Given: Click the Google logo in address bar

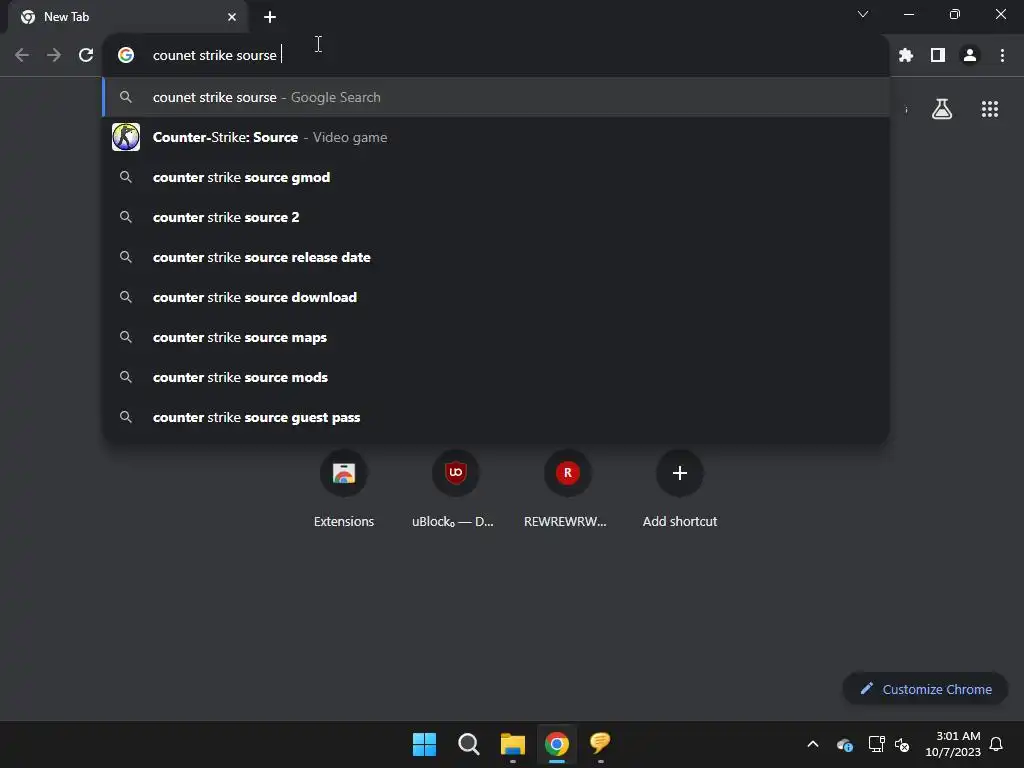Looking at the screenshot, I should (126, 56).
